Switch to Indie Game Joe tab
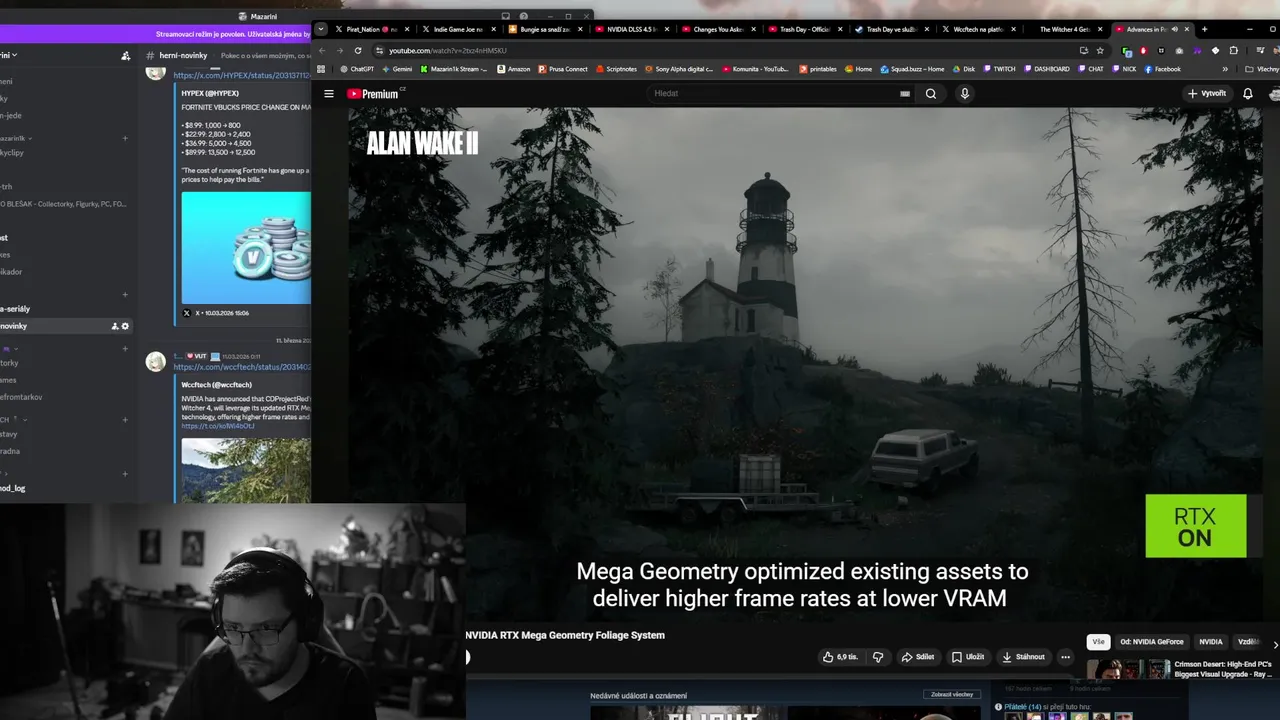 [x=458, y=29]
